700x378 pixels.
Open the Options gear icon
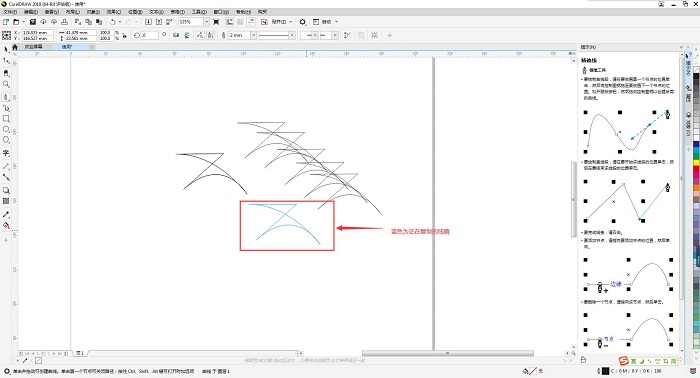pos(303,22)
